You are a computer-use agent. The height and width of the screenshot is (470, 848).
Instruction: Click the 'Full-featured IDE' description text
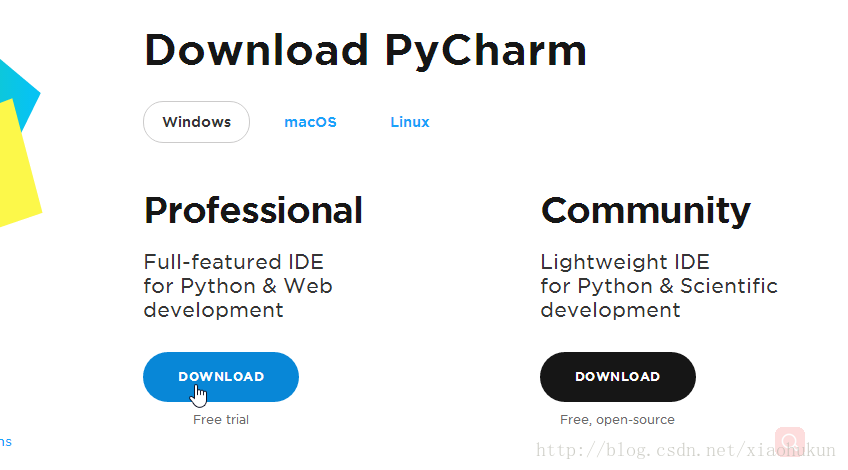(238, 286)
